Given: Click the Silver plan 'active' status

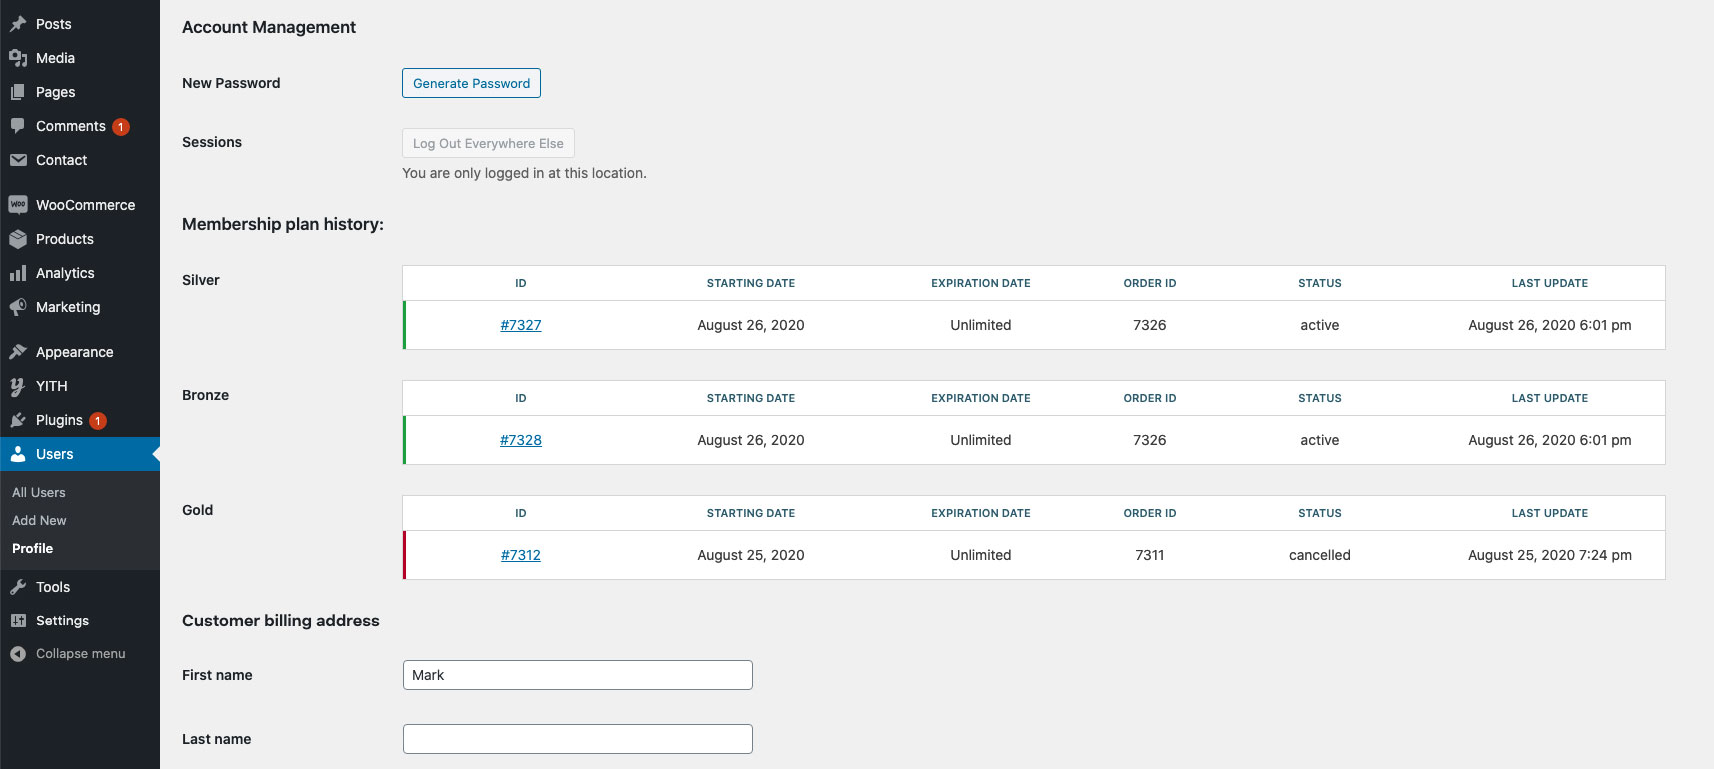Looking at the screenshot, I should pos(1320,325).
